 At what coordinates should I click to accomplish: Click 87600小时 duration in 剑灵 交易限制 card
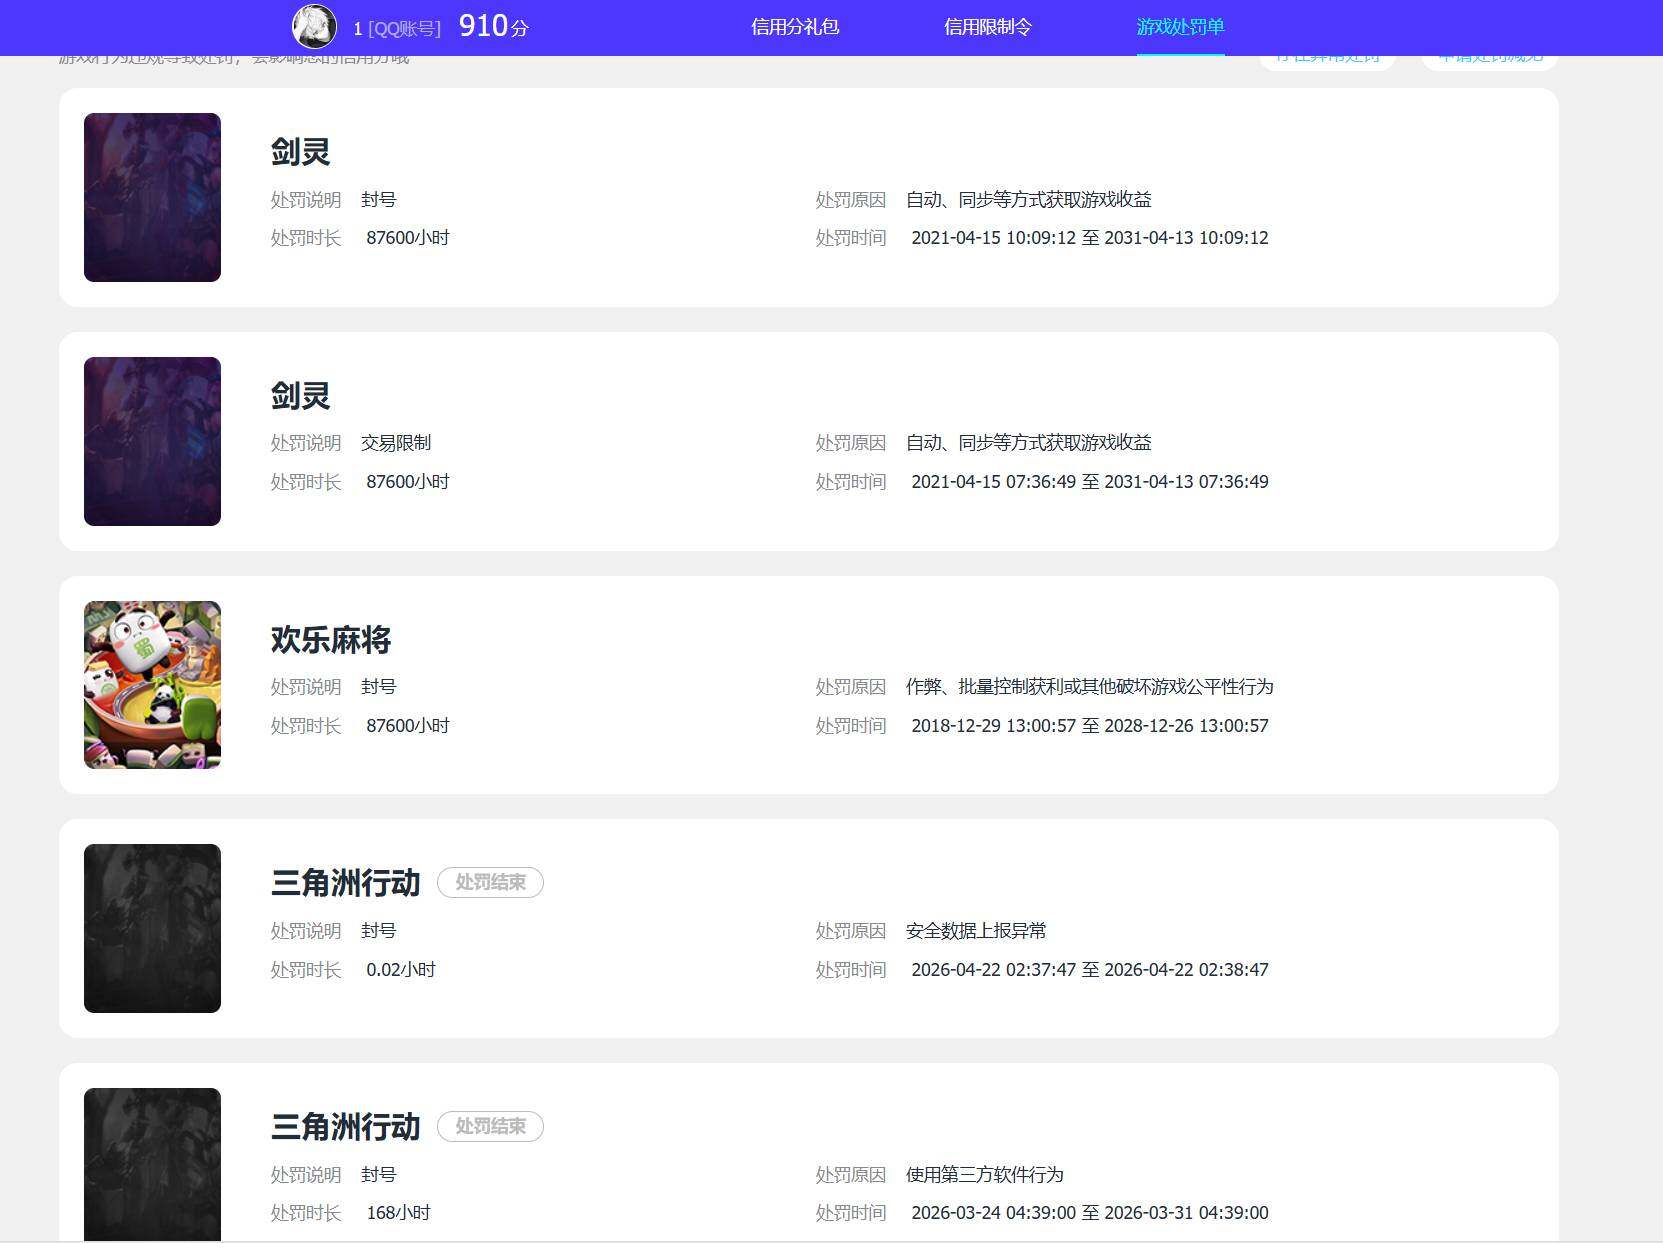pyautogui.click(x=408, y=482)
